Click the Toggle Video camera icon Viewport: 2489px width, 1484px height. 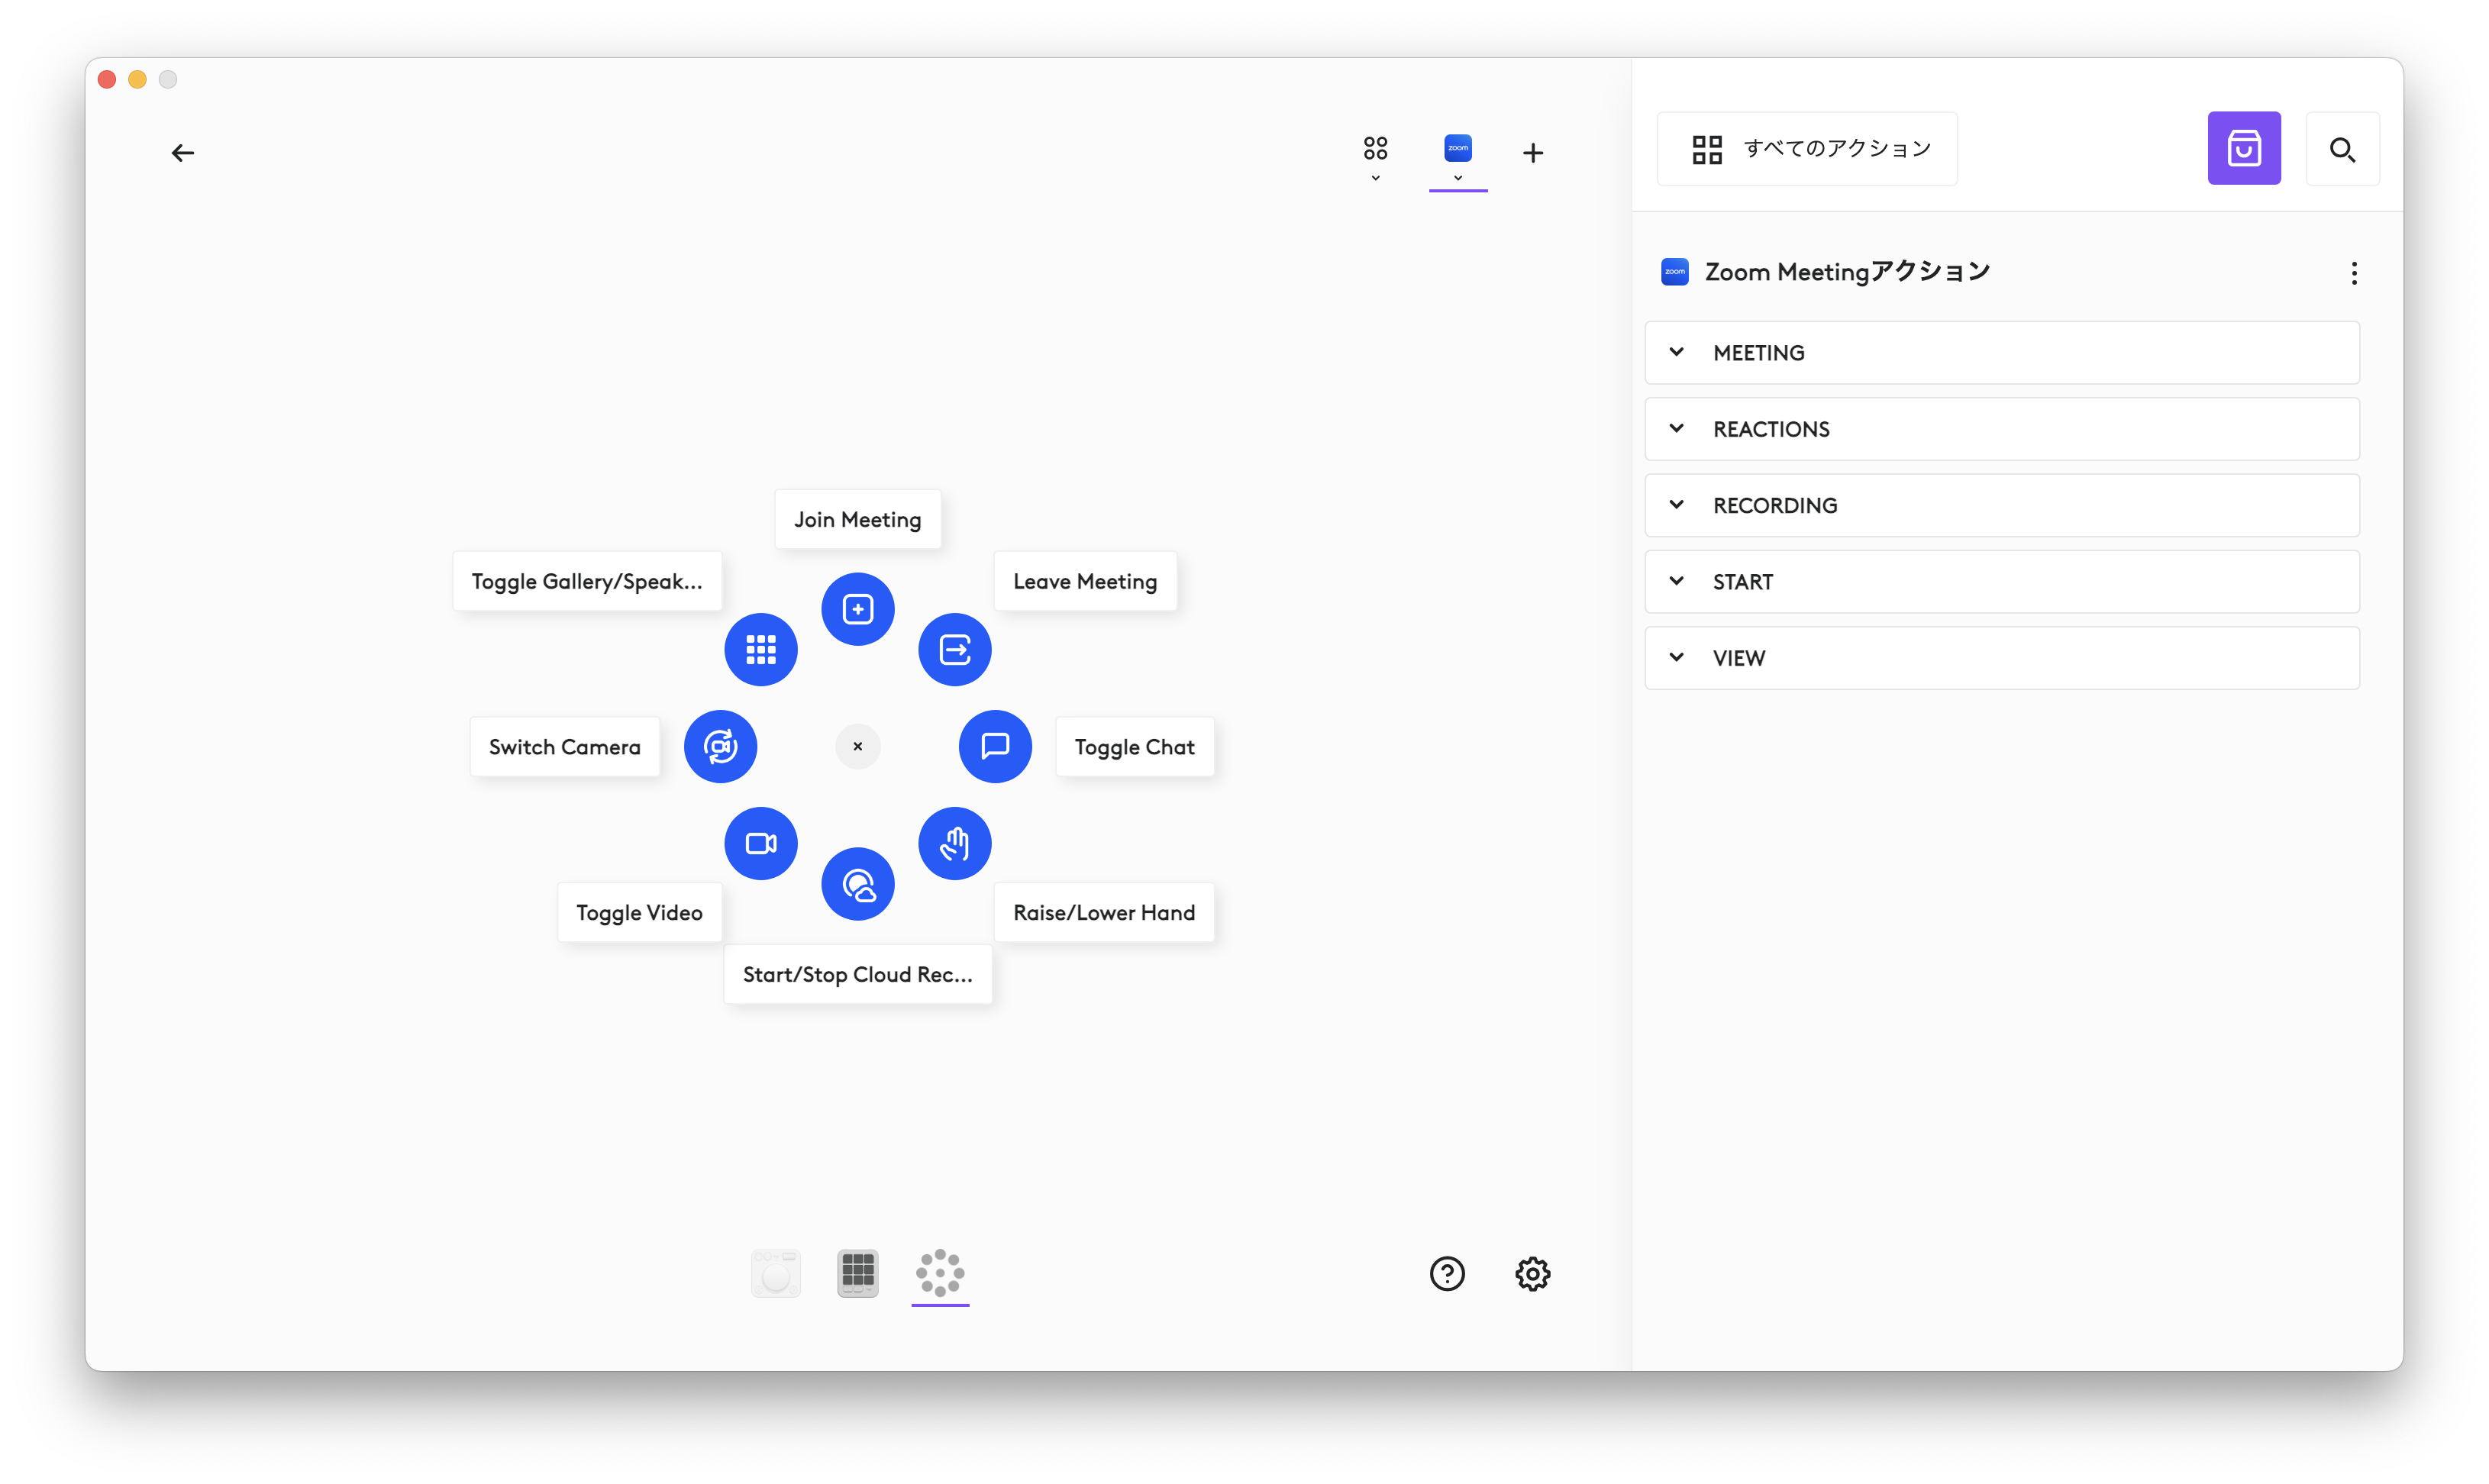coord(760,843)
